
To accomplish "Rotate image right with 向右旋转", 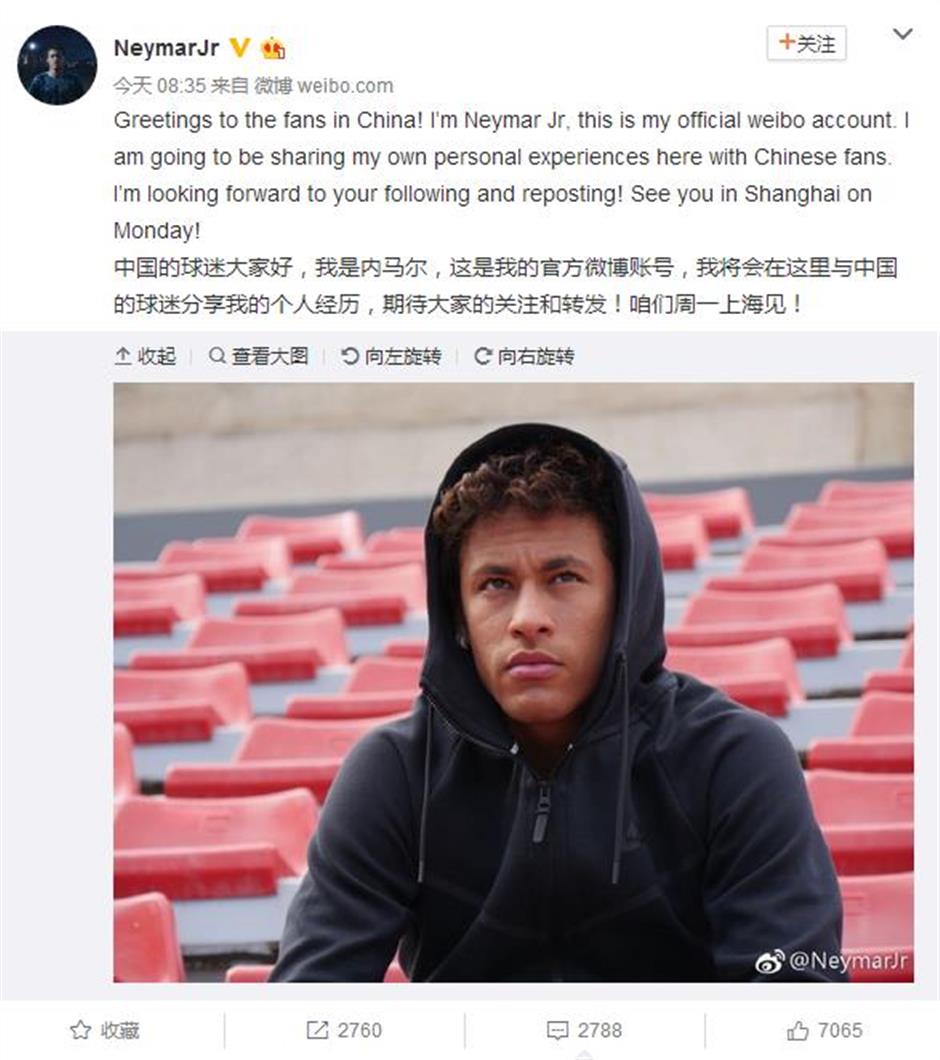I will pos(524,356).
